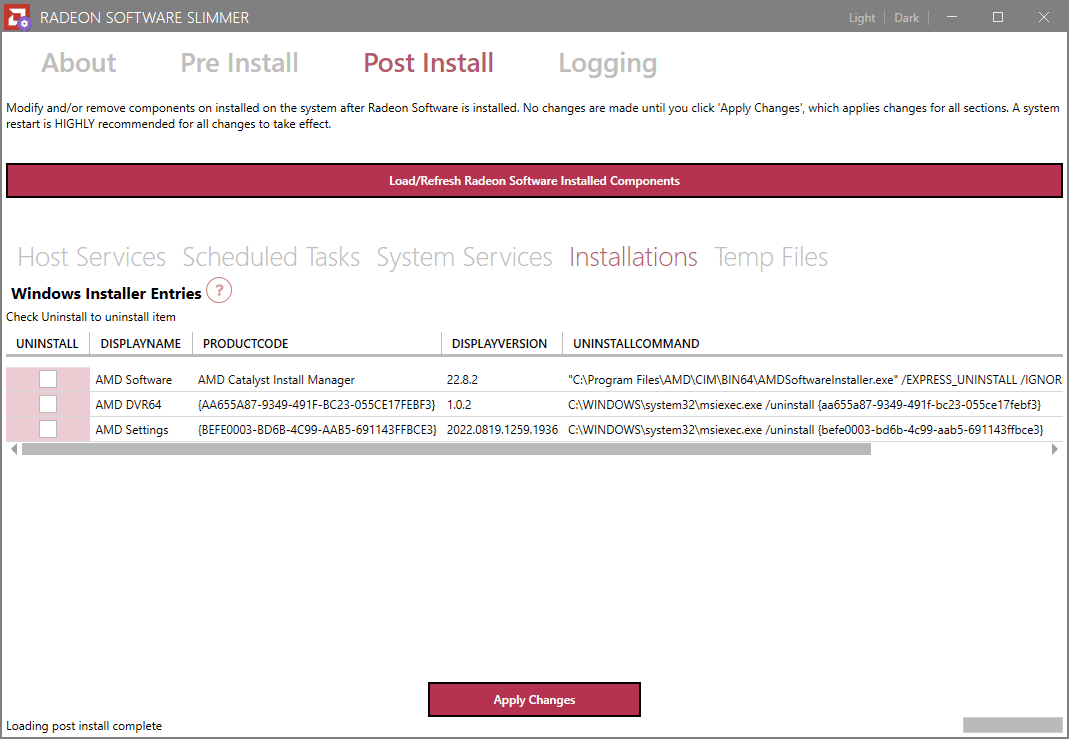Switch to Temp Files section
This screenshot has width=1069, height=739.
771,257
